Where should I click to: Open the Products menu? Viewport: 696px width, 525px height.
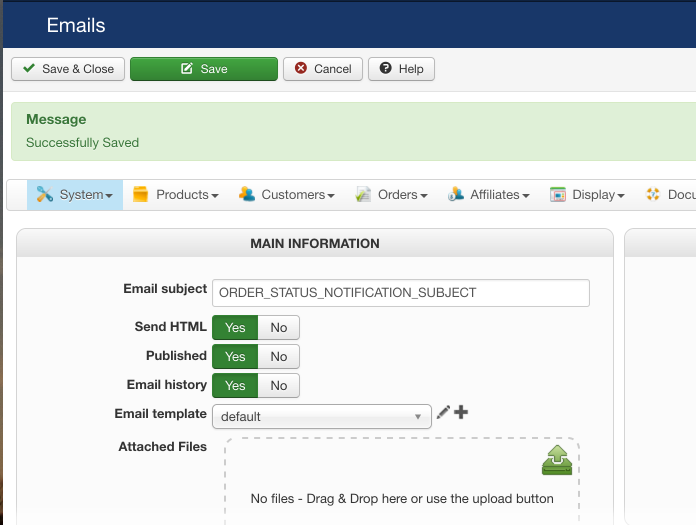point(176,195)
